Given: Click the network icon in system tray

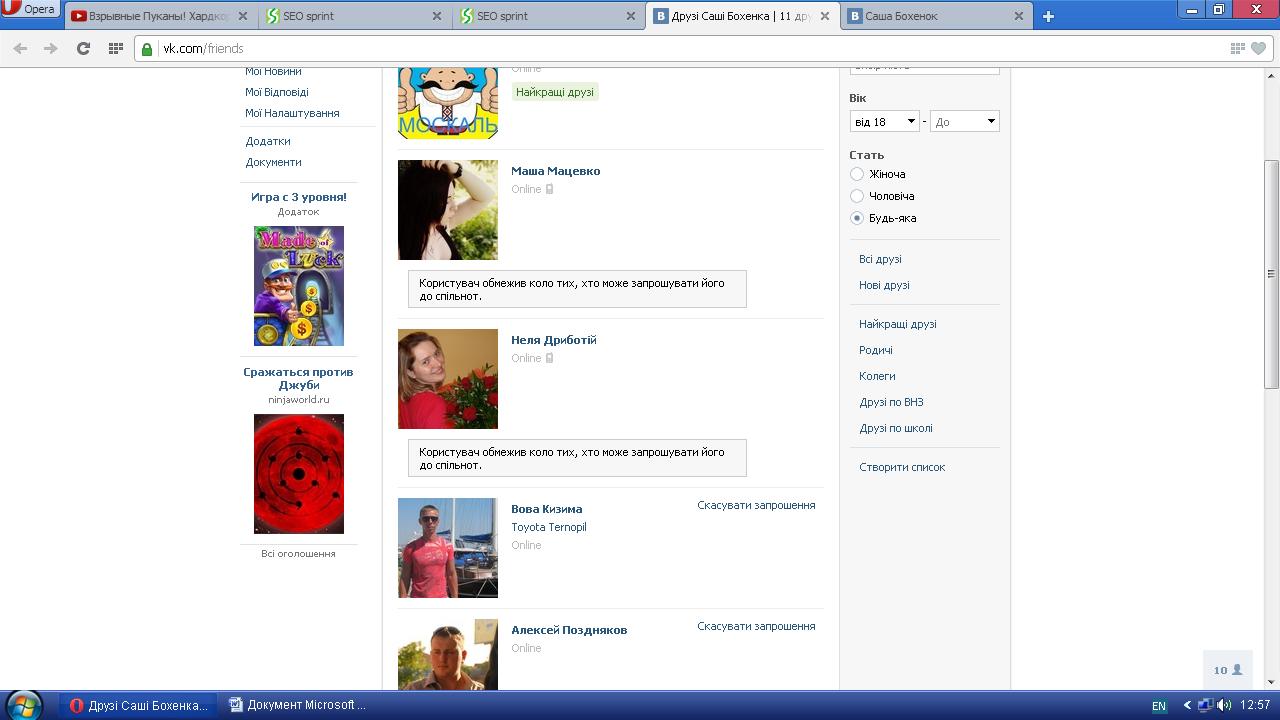Looking at the screenshot, I should pos(1205,705).
